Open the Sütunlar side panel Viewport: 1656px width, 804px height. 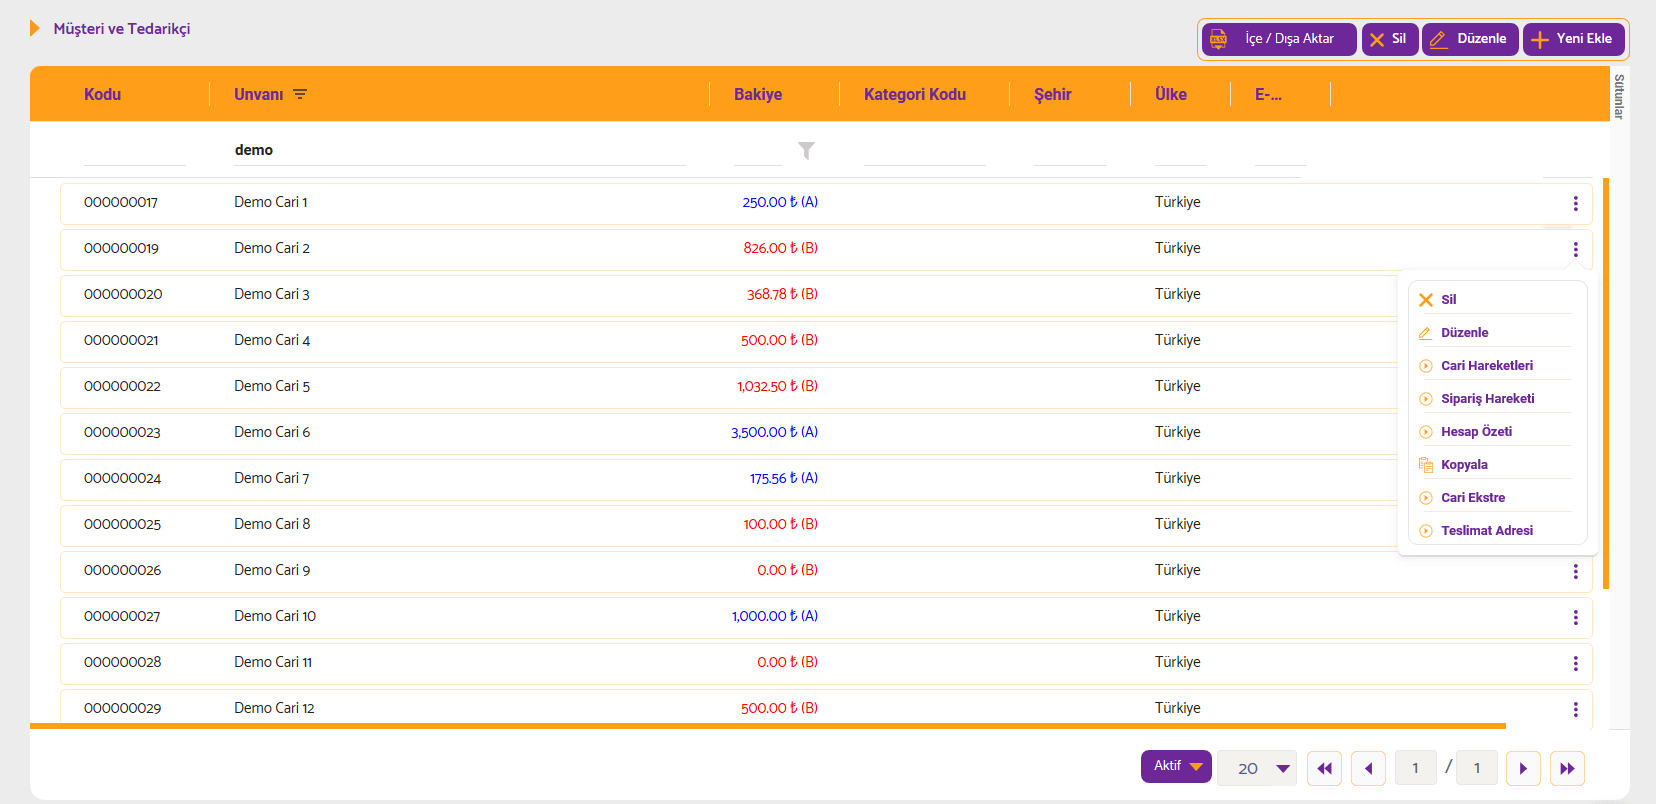coord(1619,96)
